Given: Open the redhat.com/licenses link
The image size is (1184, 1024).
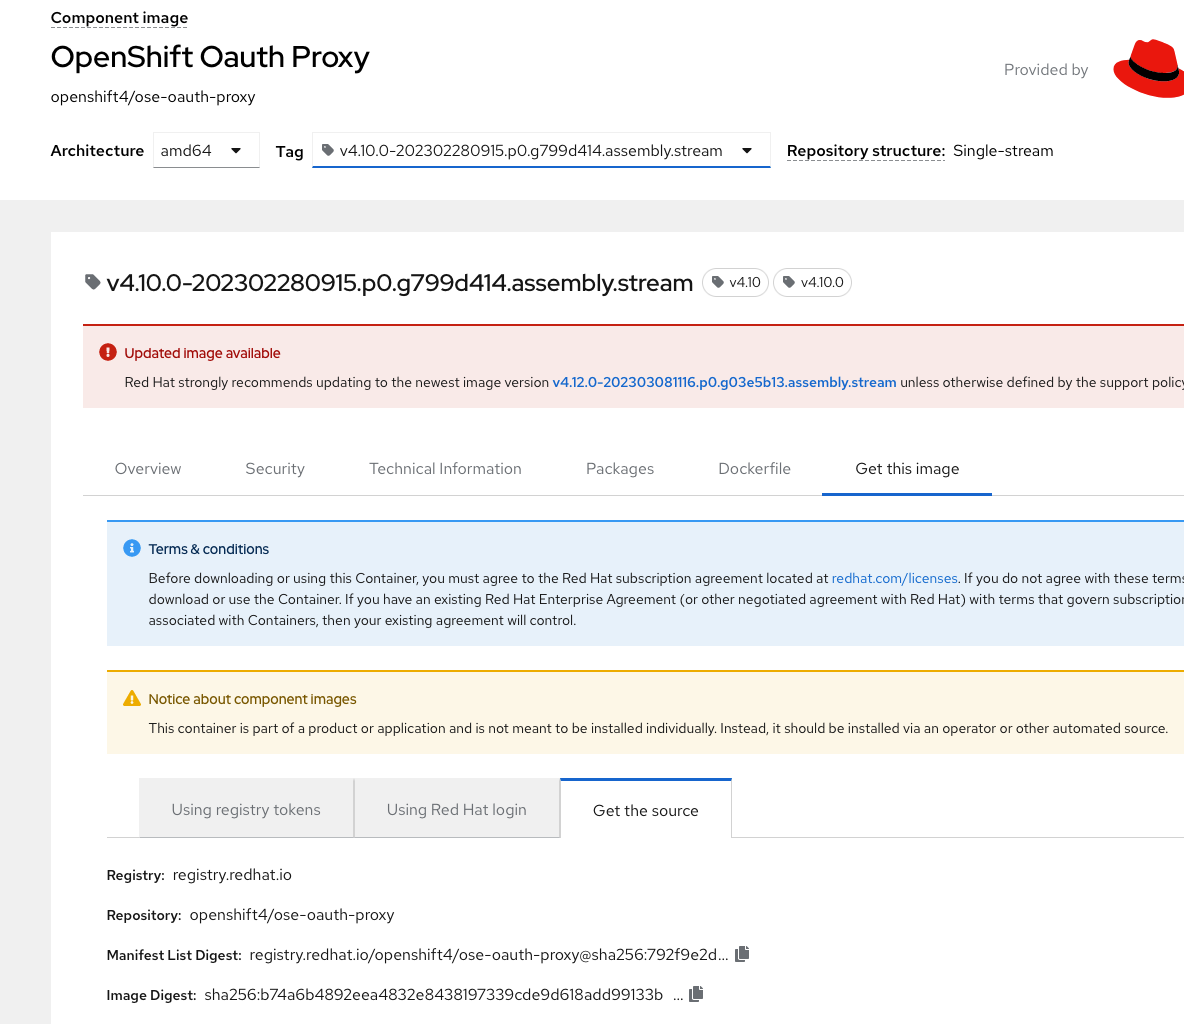Looking at the screenshot, I should (x=894, y=578).
